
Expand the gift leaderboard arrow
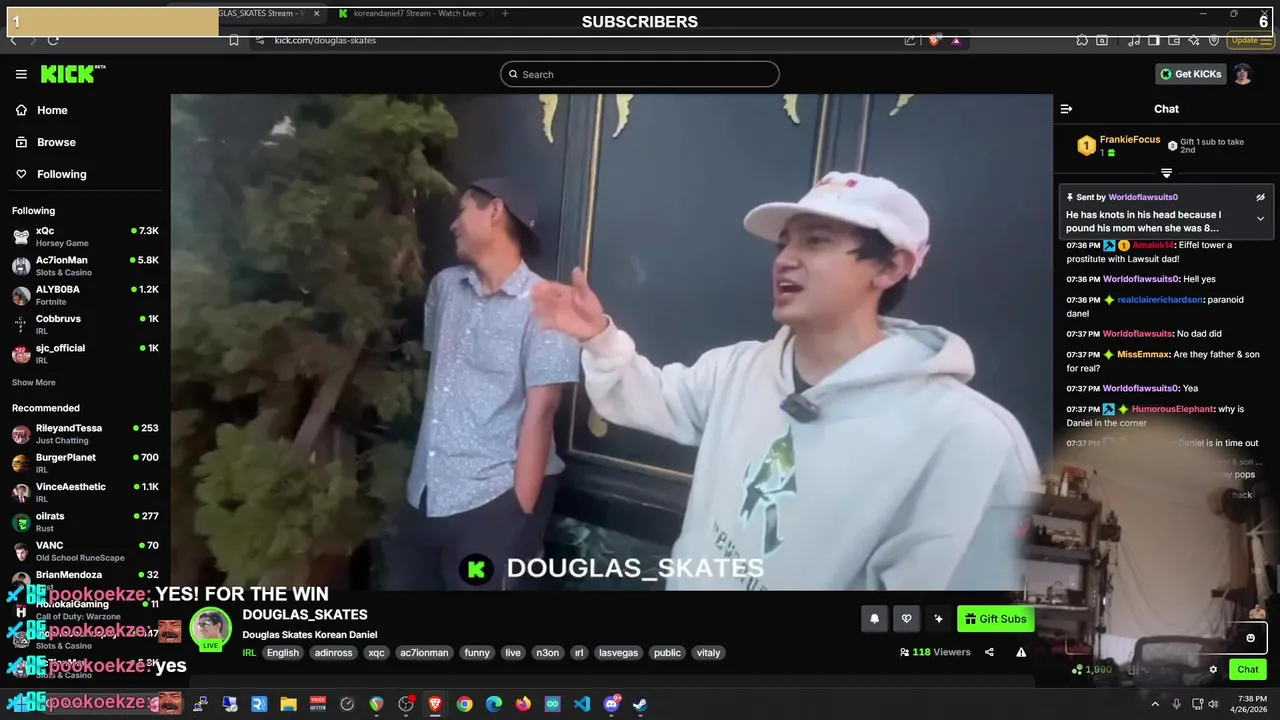[1166, 173]
